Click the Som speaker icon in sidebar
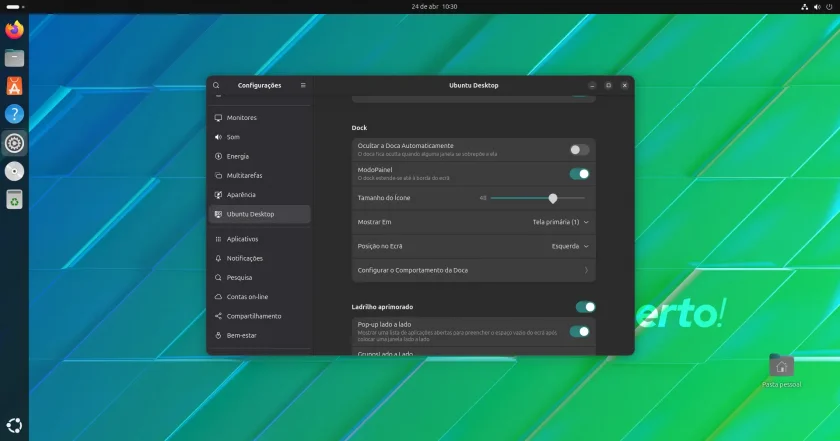Image resolution: width=840 pixels, height=441 pixels. pyautogui.click(x=218, y=137)
